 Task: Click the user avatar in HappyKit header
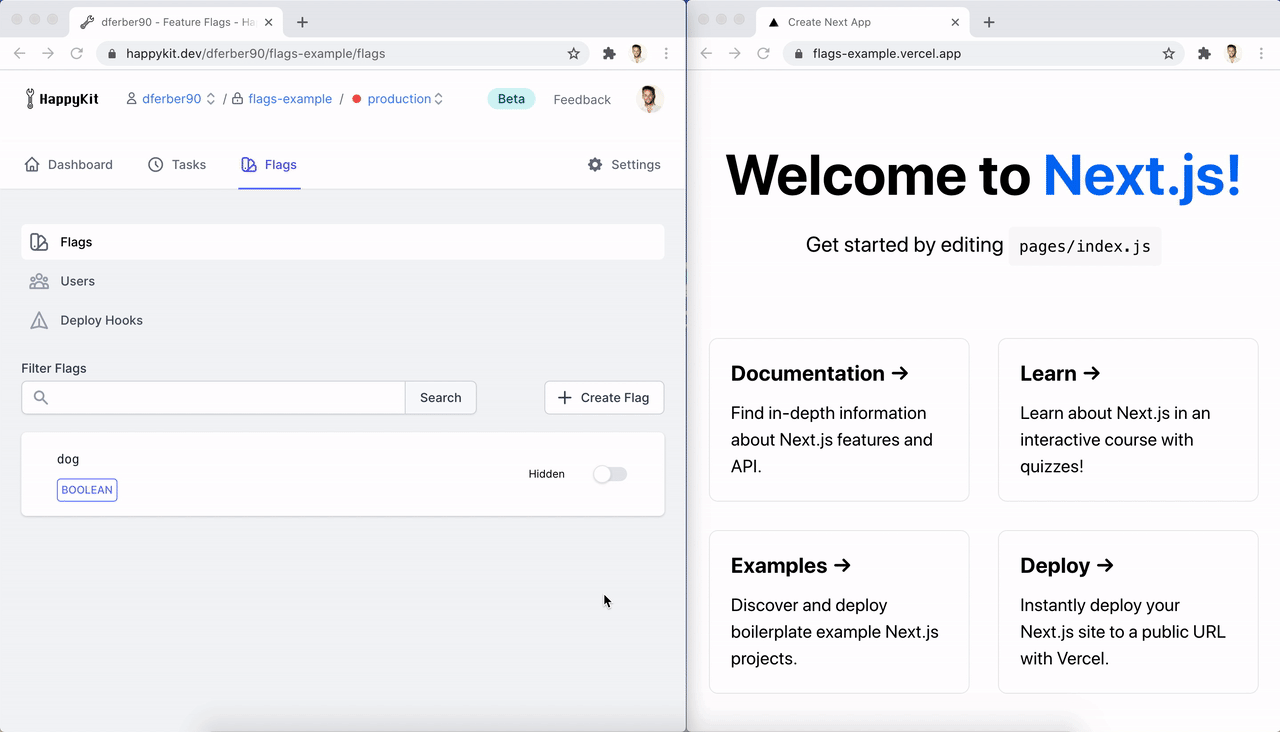click(649, 98)
